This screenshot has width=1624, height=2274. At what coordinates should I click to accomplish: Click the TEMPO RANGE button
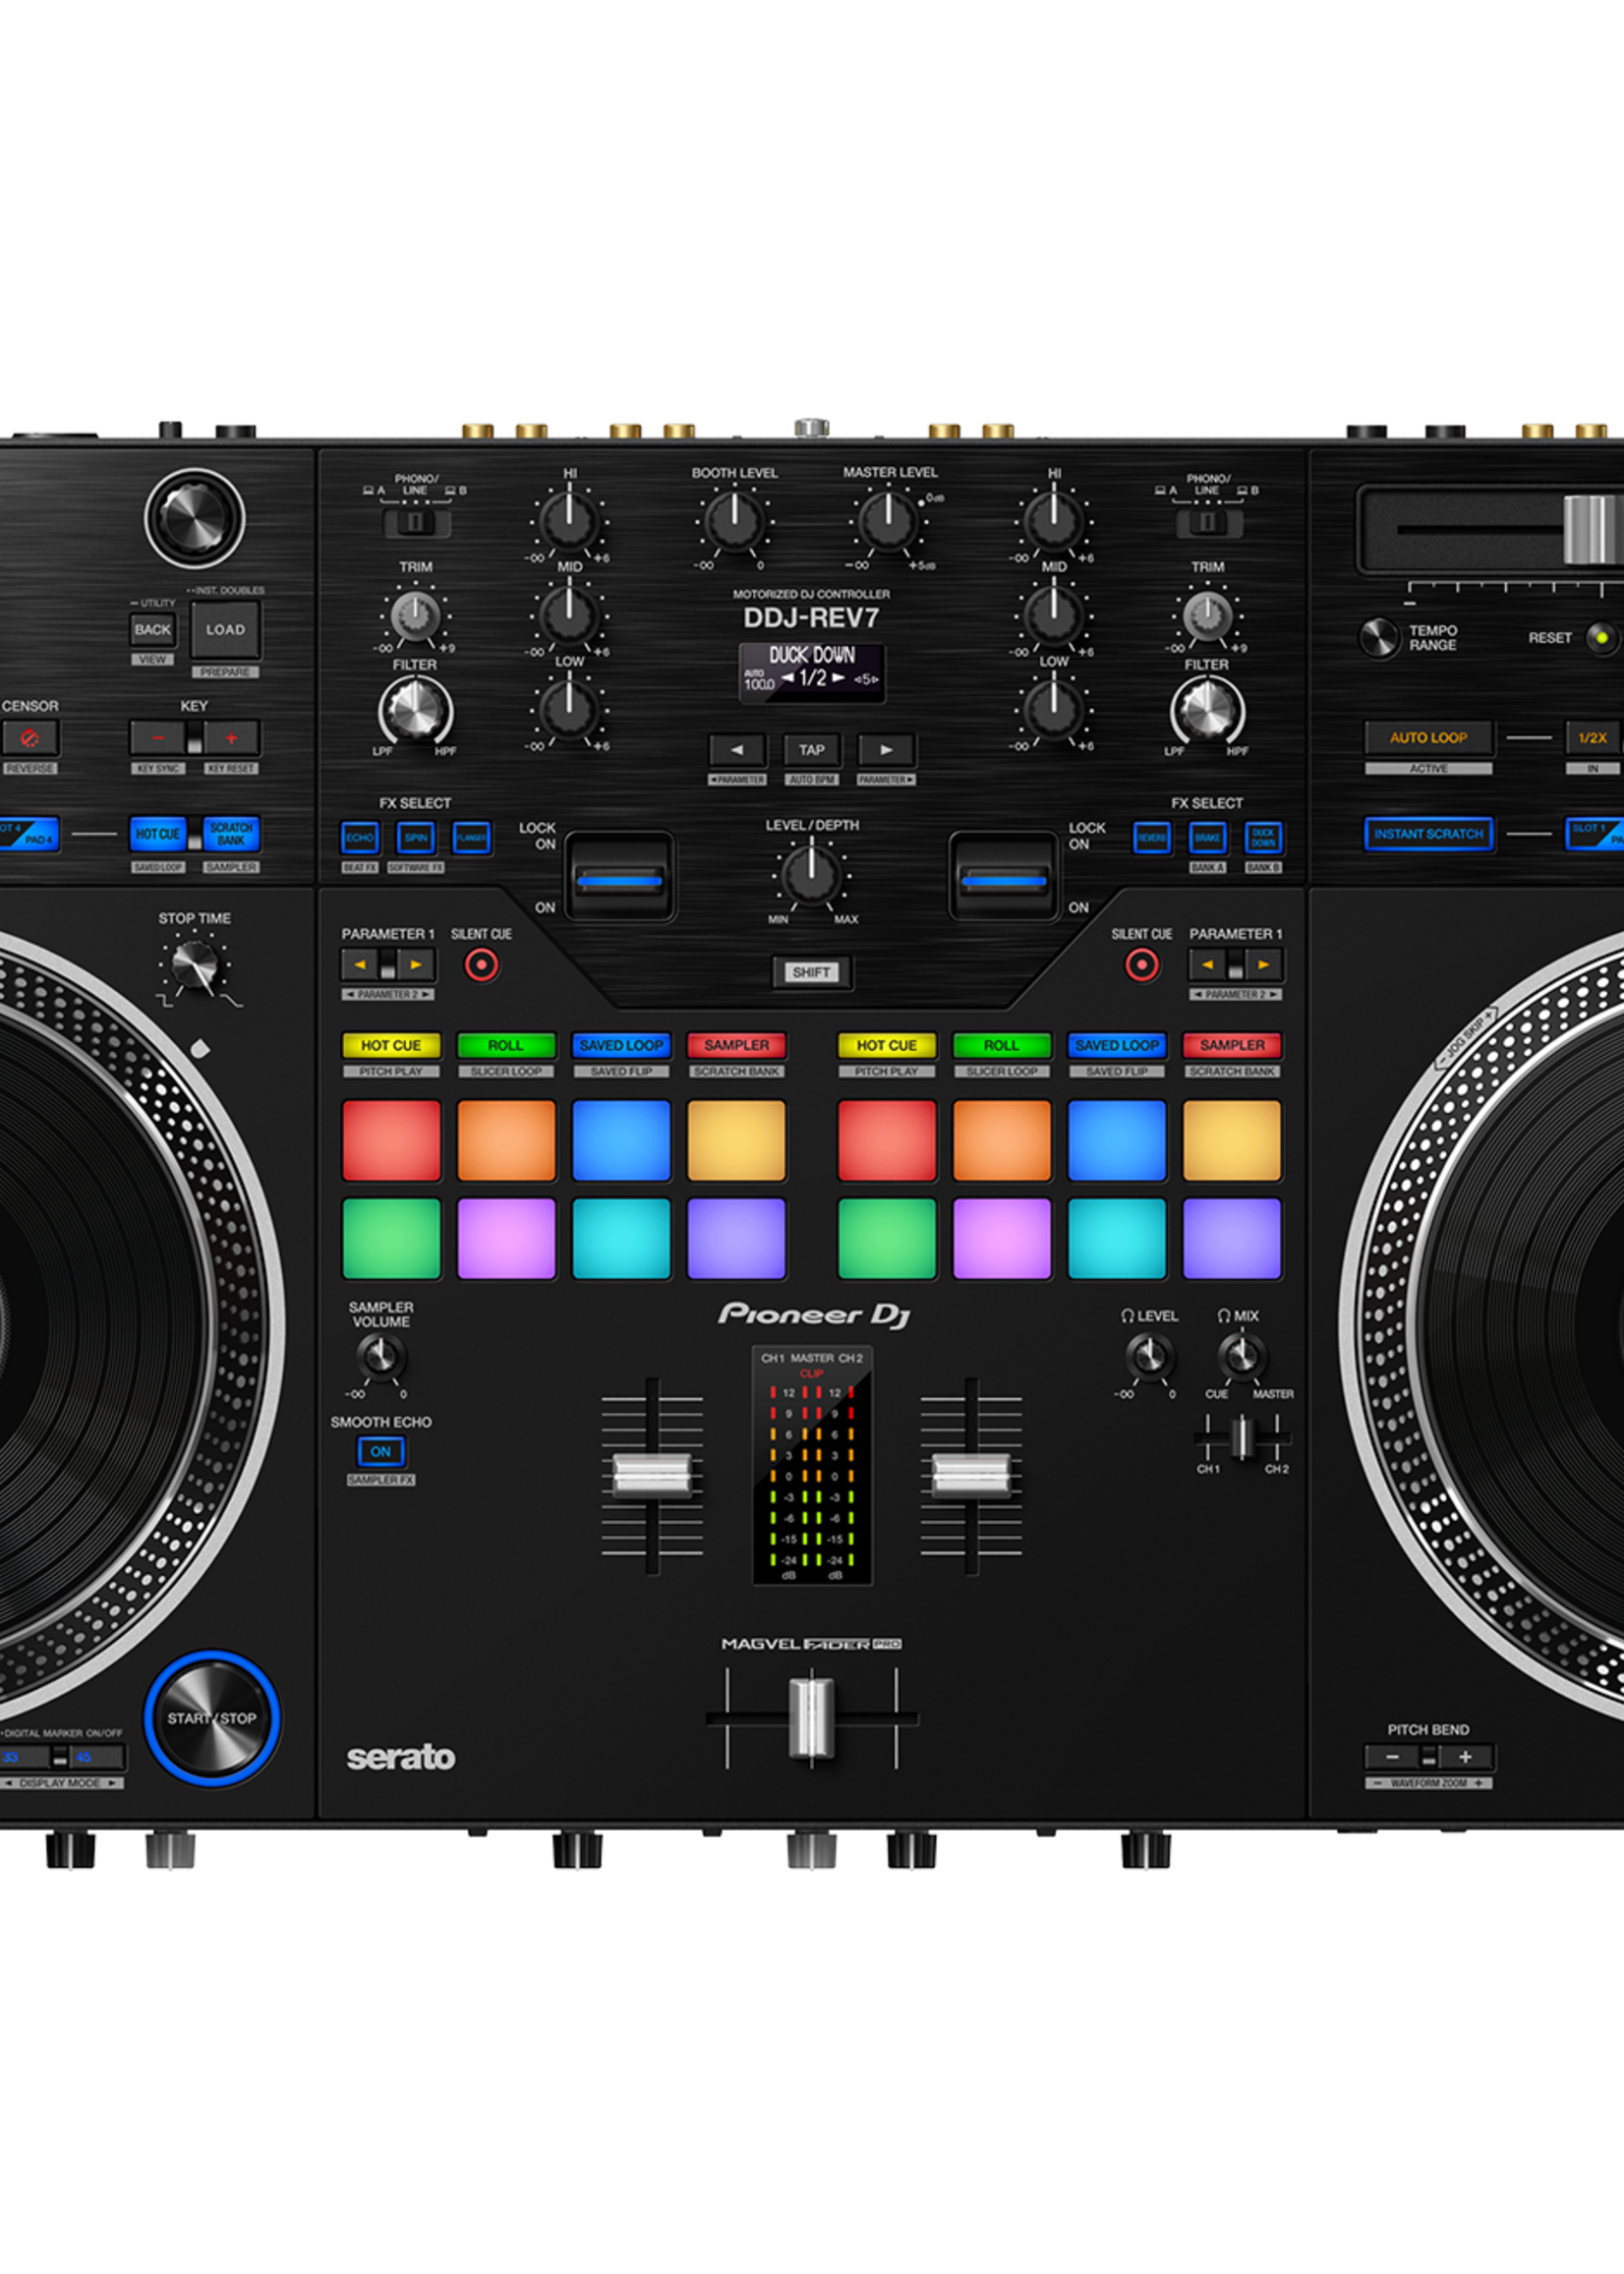pyautogui.click(x=1379, y=638)
